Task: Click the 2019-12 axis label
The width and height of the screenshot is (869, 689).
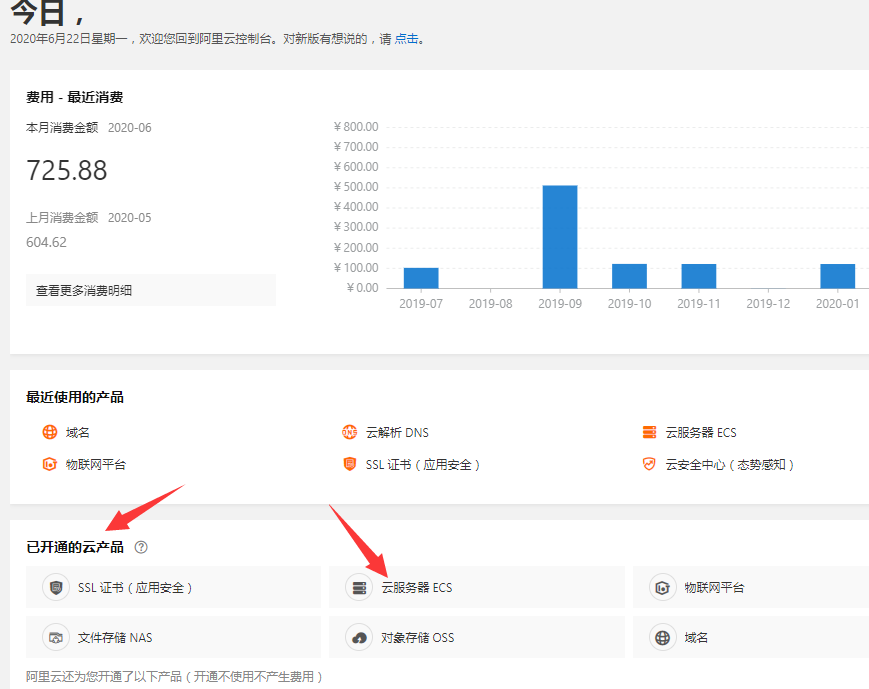Action: click(x=768, y=304)
